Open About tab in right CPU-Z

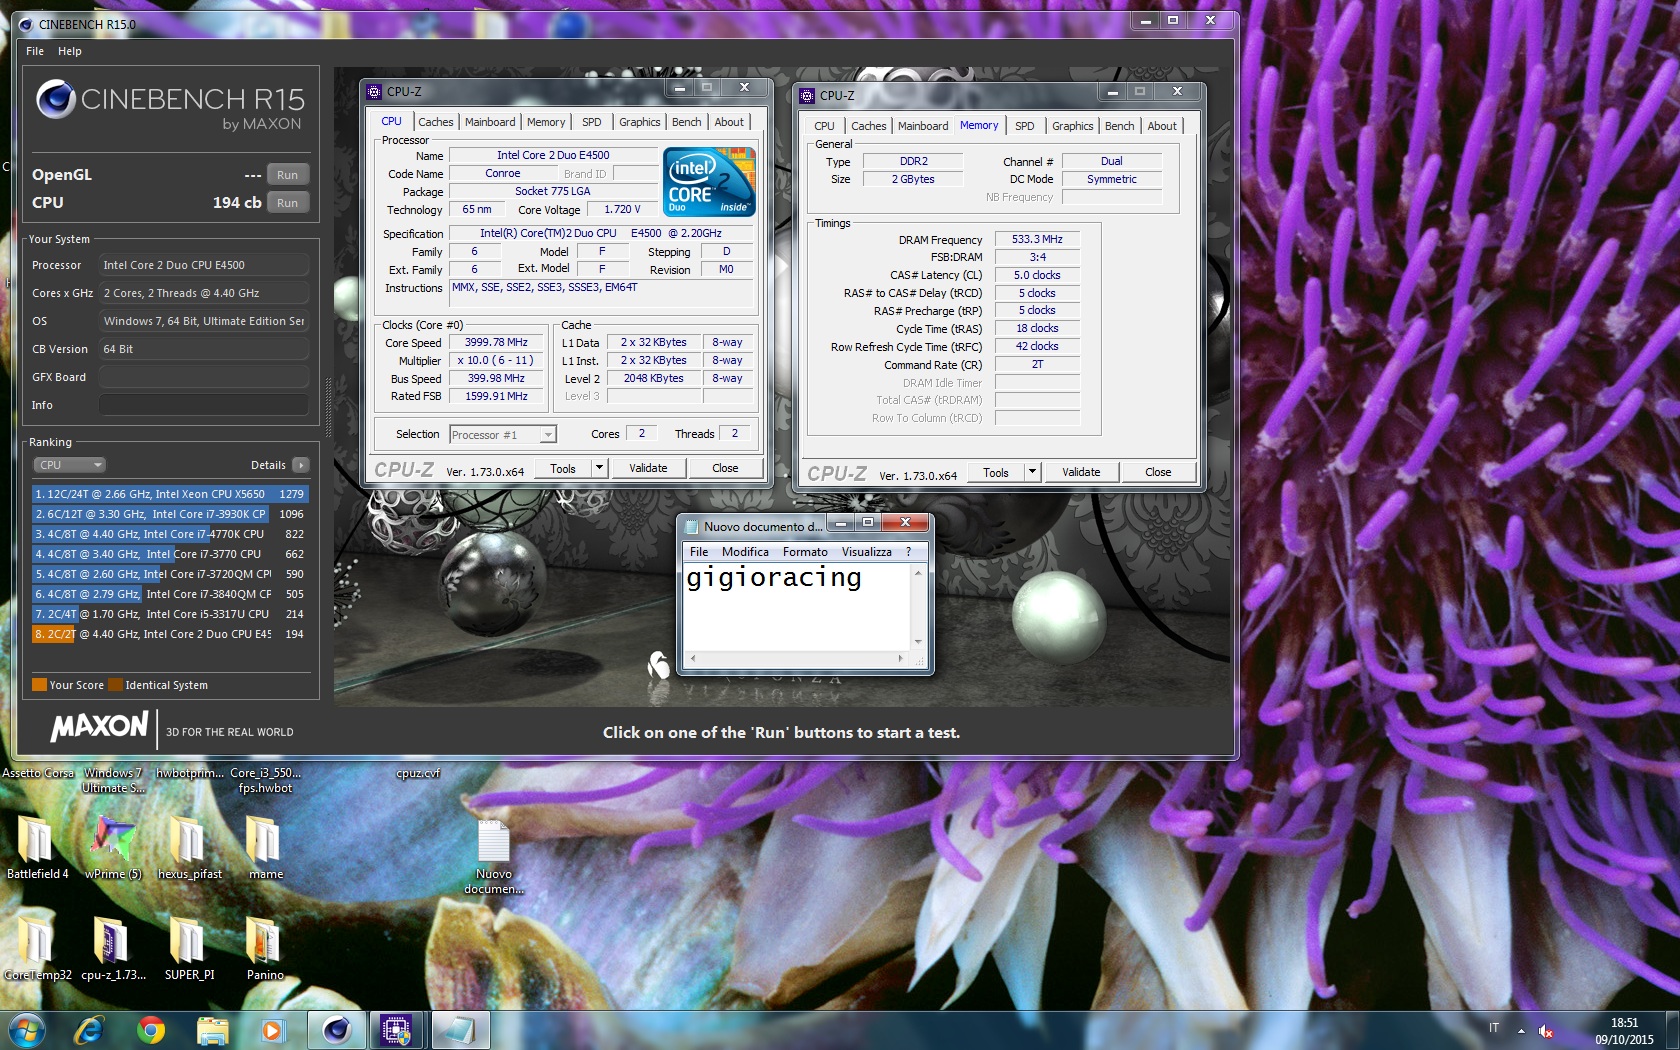click(x=1162, y=126)
